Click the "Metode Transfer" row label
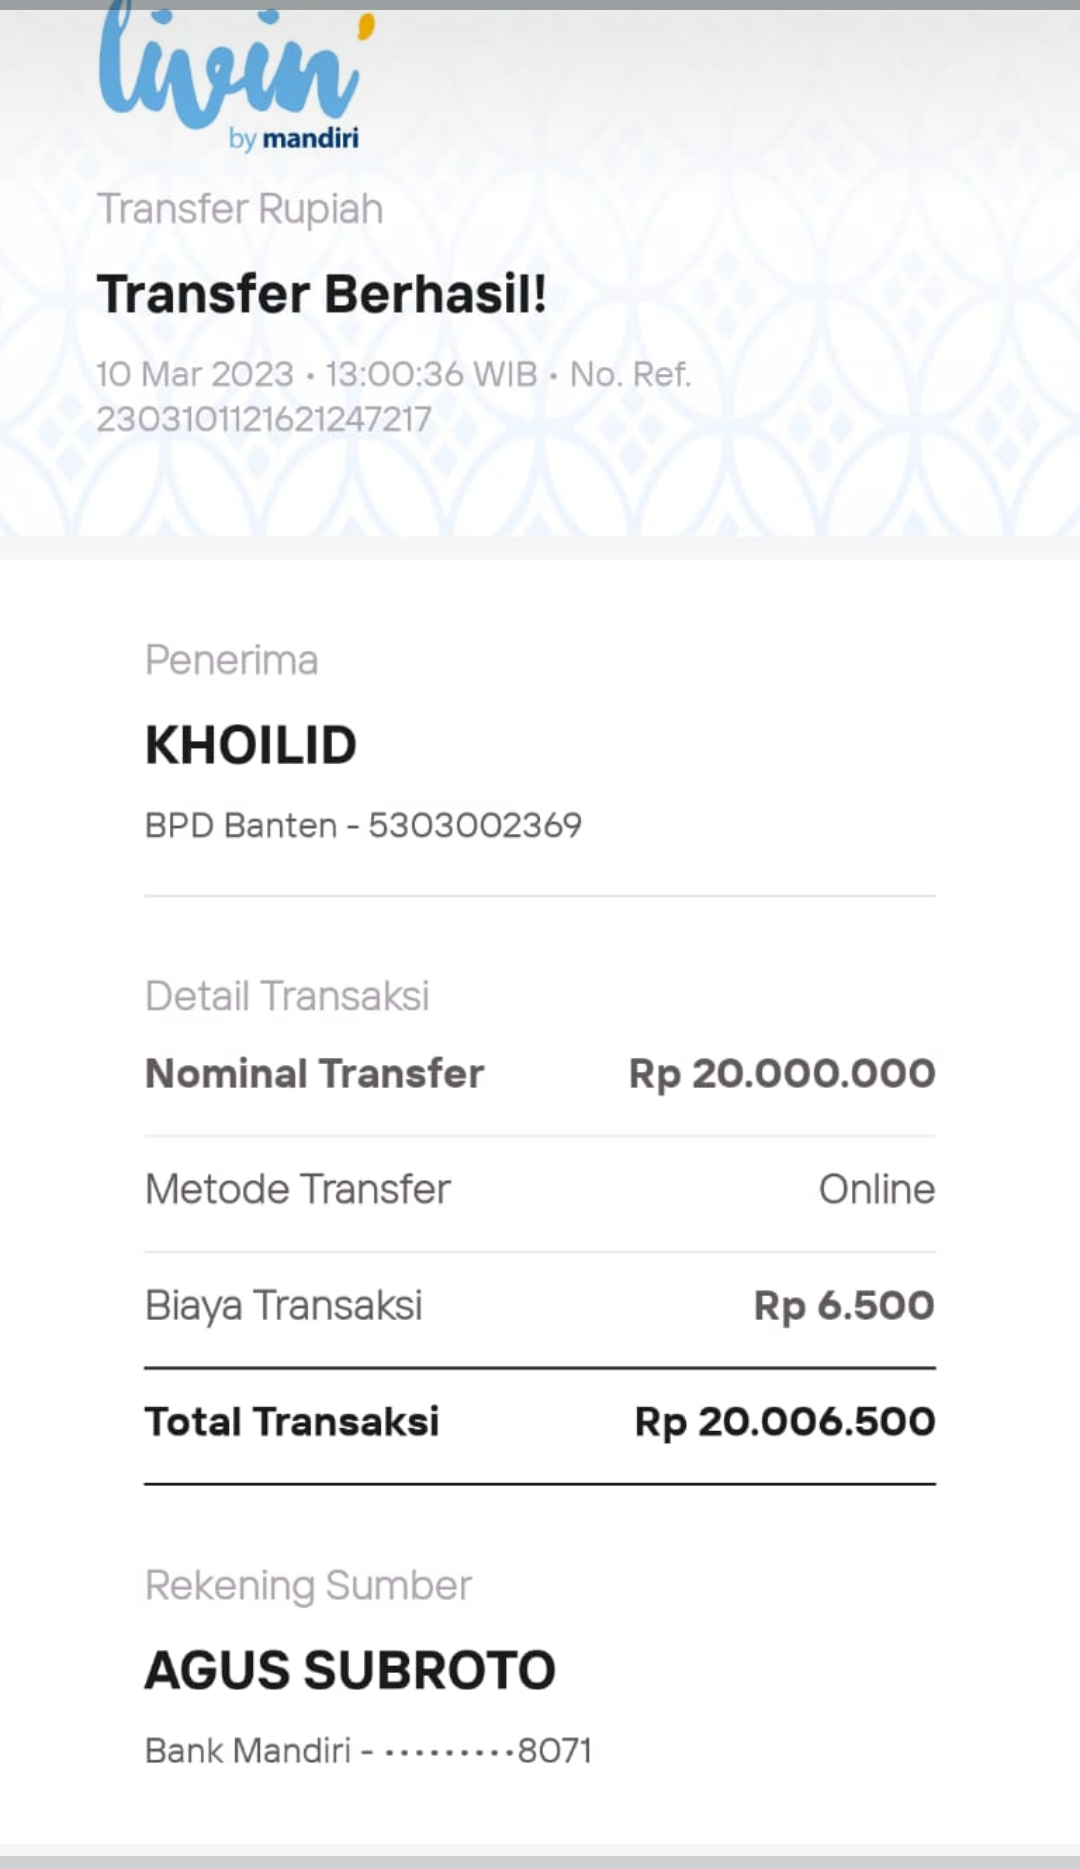Screen dimensions: 1080x1869 (x=297, y=1189)
